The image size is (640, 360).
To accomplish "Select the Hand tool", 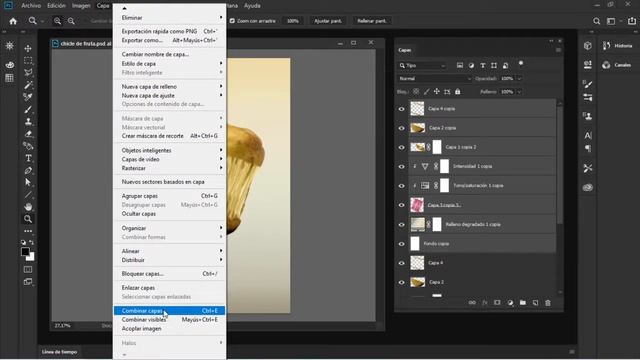I will coord(28,207).
